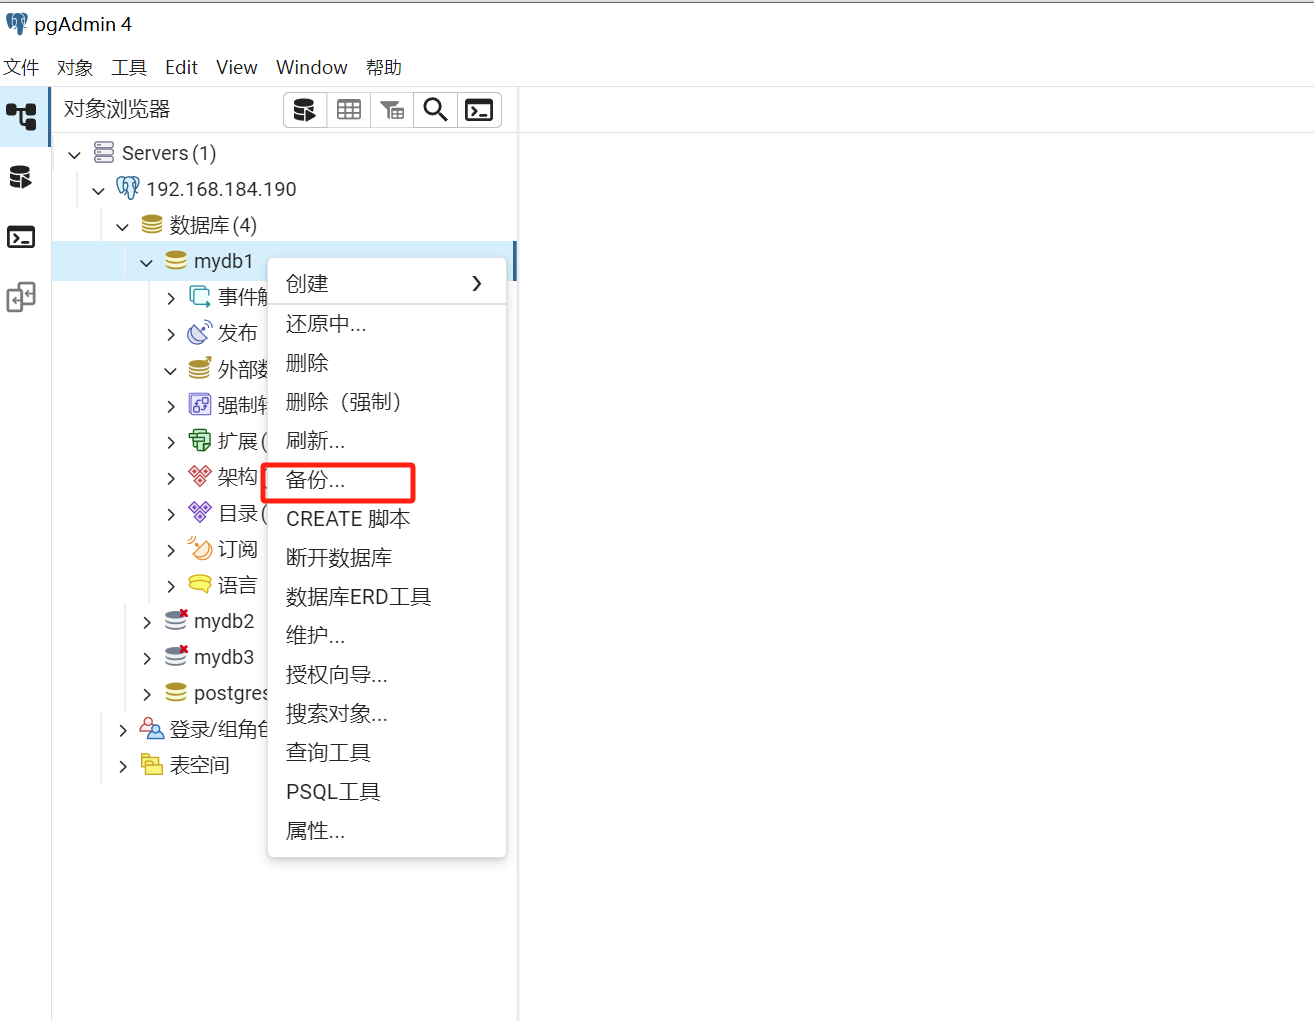Open the Window menu
The image size is (1314, 1021).
click(x=312, y=67)
